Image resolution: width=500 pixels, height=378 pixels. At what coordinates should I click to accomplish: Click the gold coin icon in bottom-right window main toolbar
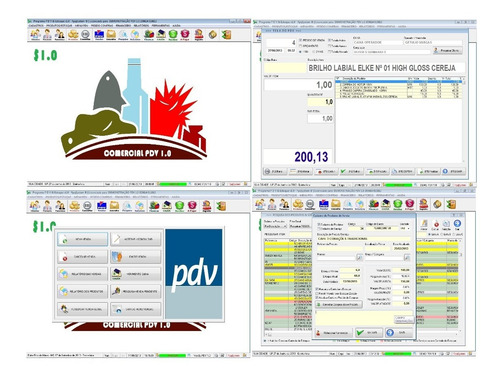click(437, 204)
